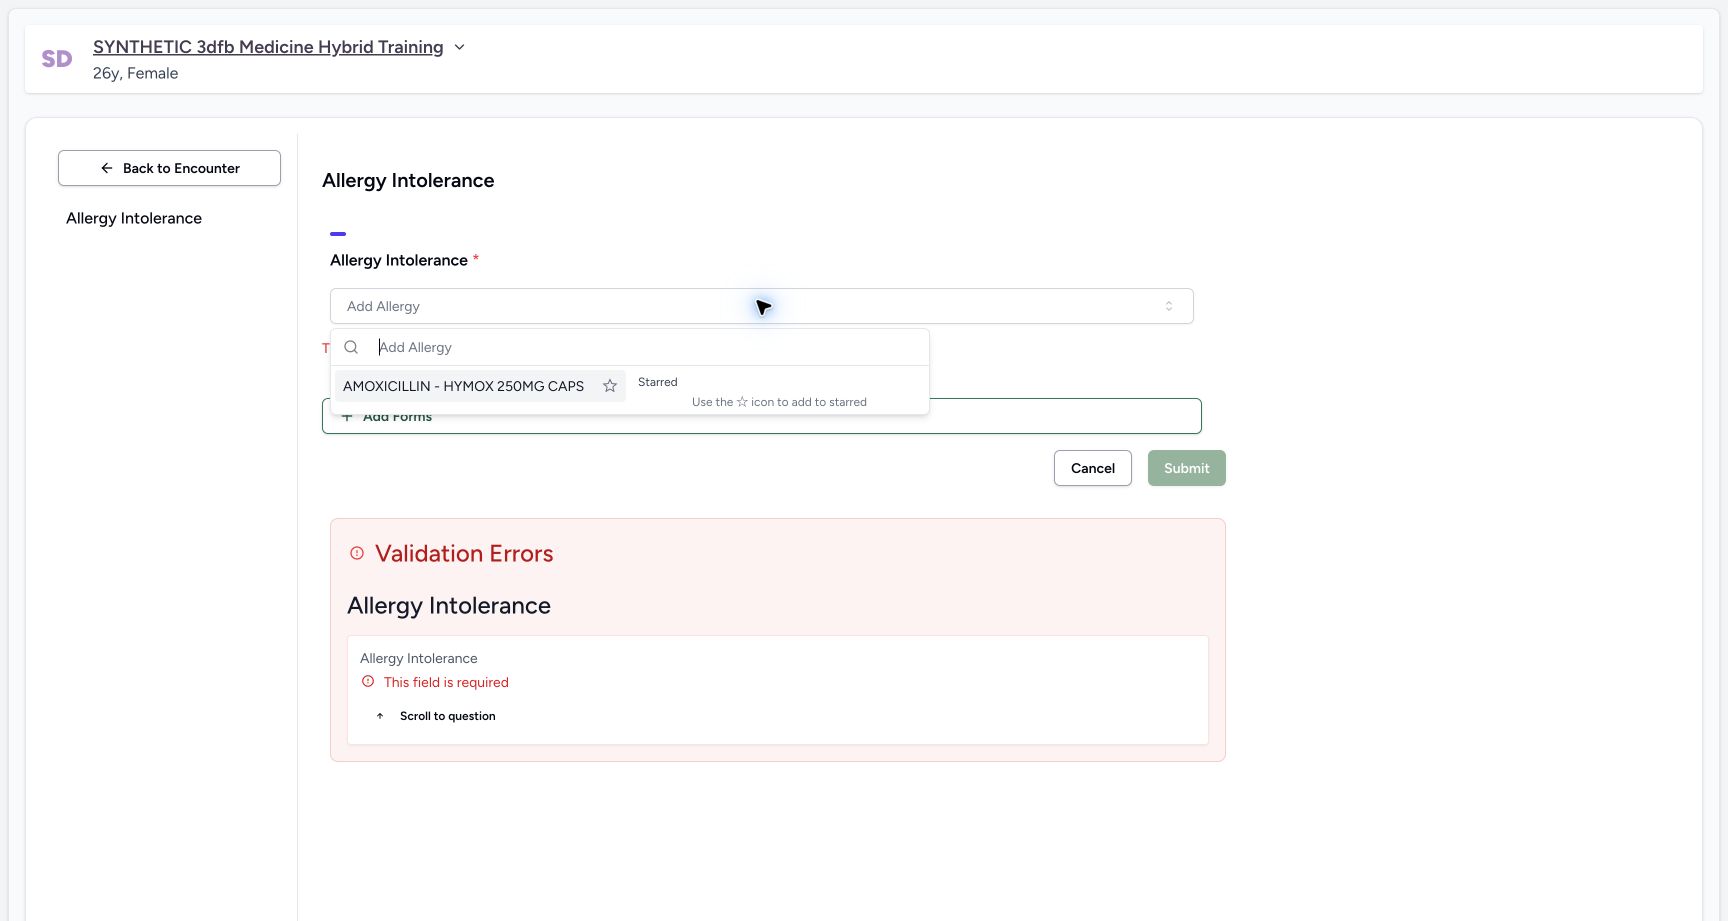The height and width of the screenshot is (921, 1728).
Task: Click the 'This field is required' error text
Action: pyautogui.click(x=446, y=682)
